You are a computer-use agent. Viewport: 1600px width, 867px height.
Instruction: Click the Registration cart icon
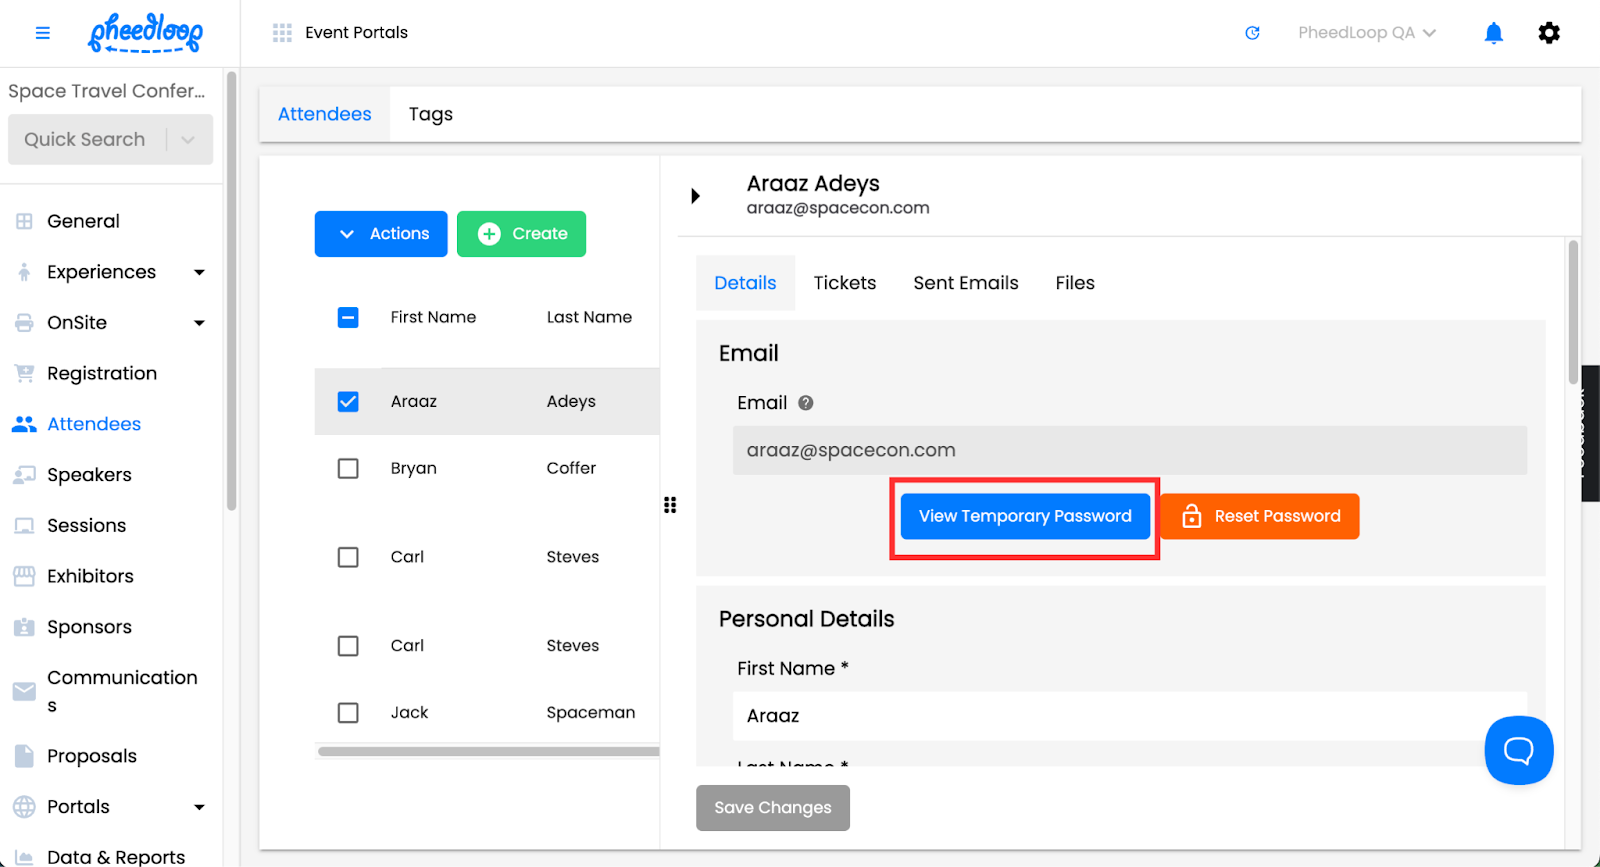(x=24, y=374)
